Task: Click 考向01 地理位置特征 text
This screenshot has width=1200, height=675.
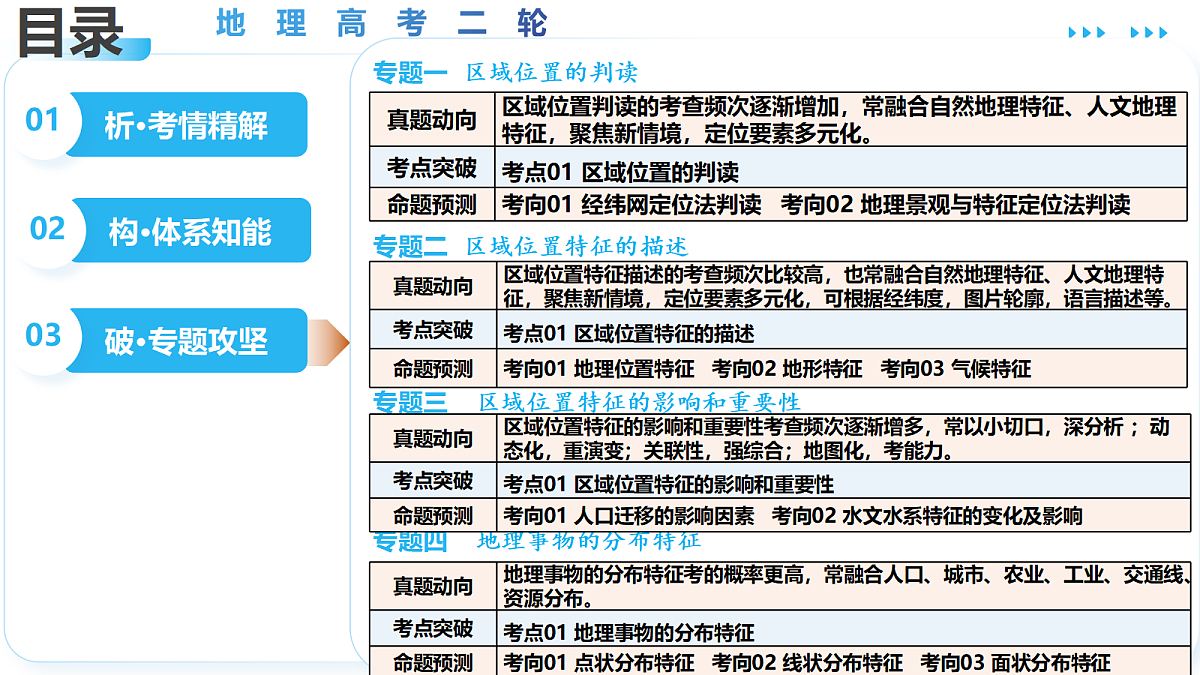Action: 598,368
